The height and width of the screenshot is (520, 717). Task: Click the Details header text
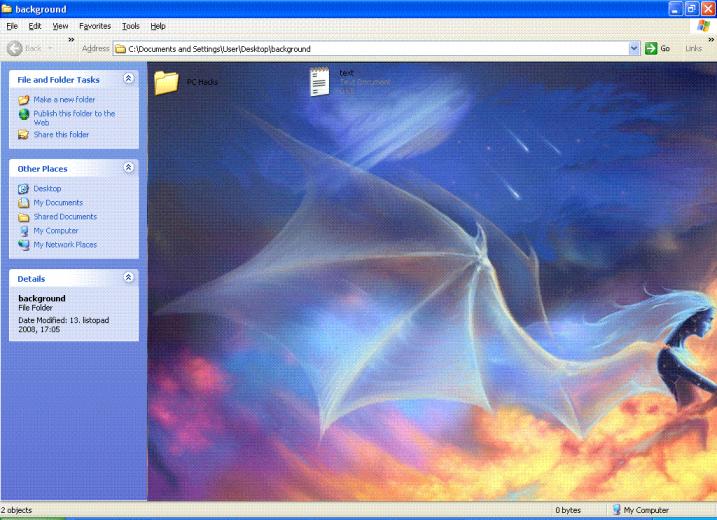click(x=31, y=279)
